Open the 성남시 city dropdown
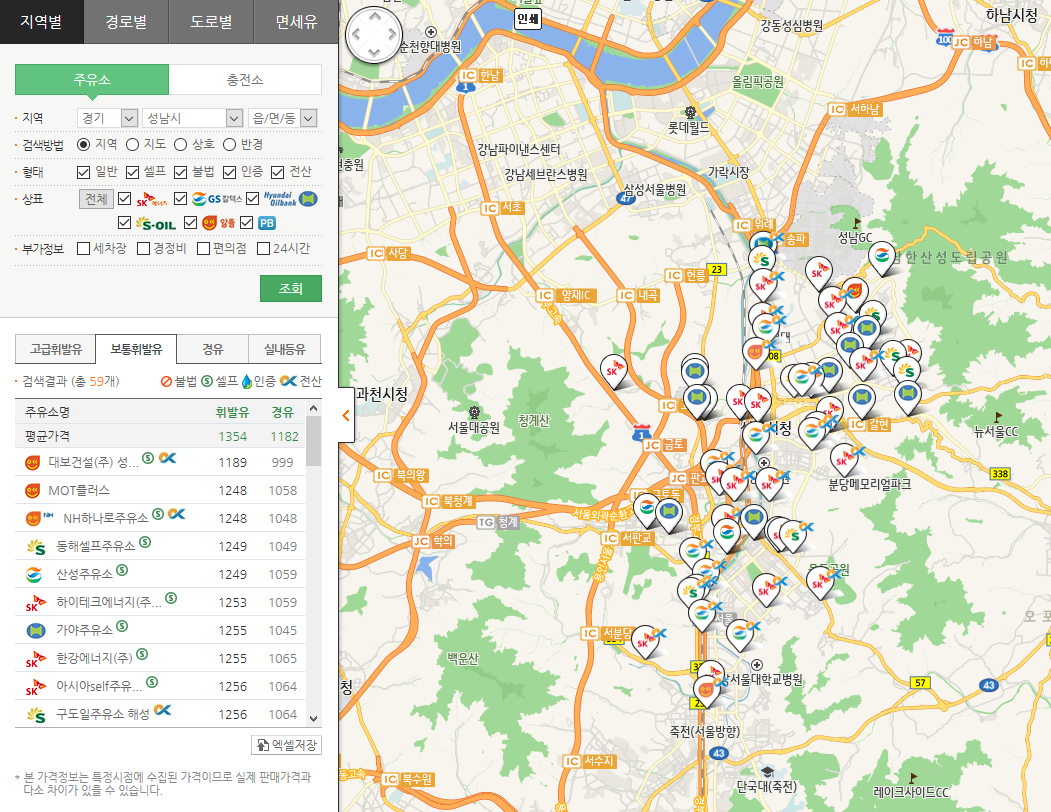The height and width of the screenshot is (812, 1051). point(192,118)
